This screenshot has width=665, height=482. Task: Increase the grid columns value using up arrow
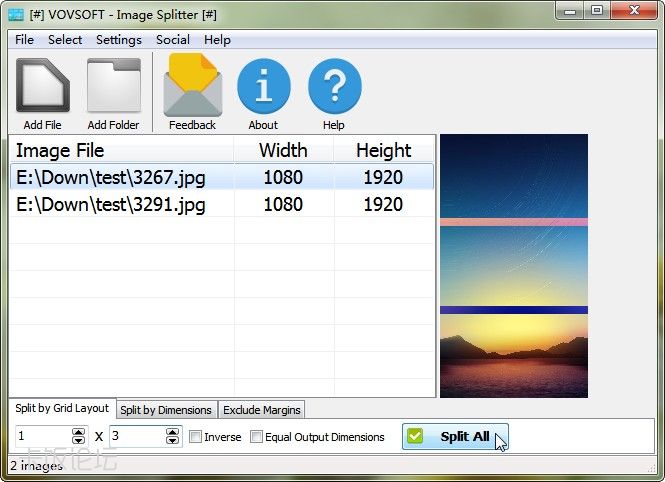[x=79, y=432]
